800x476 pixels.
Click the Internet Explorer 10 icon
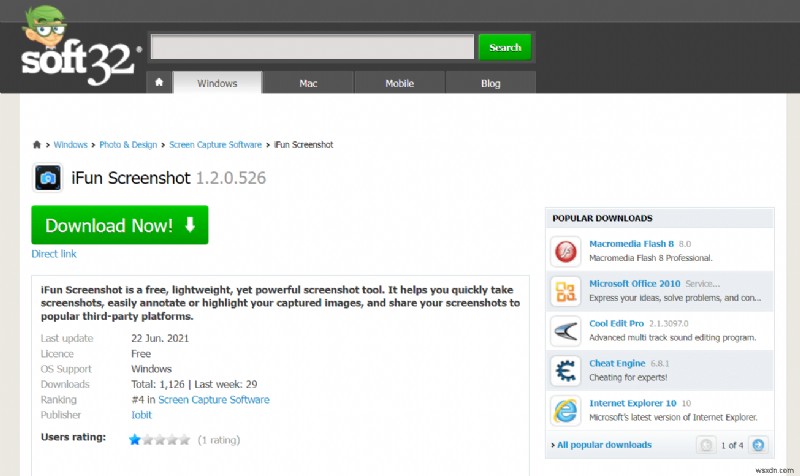pos(565,411)
